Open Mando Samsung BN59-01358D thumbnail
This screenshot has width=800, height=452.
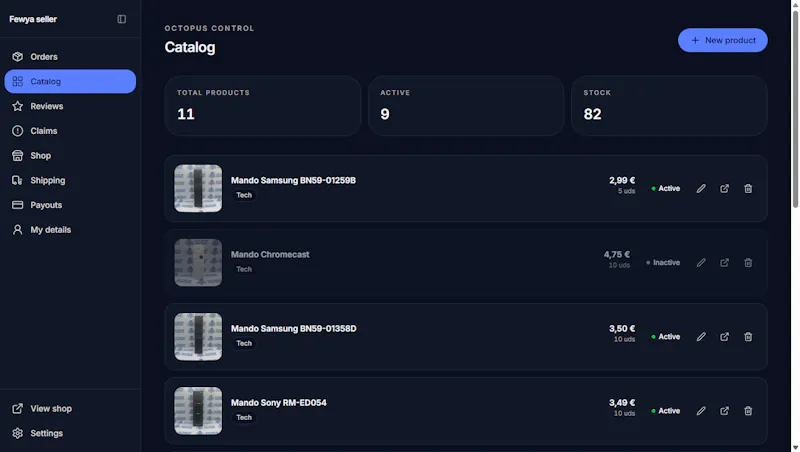click(x=198, y=337)
